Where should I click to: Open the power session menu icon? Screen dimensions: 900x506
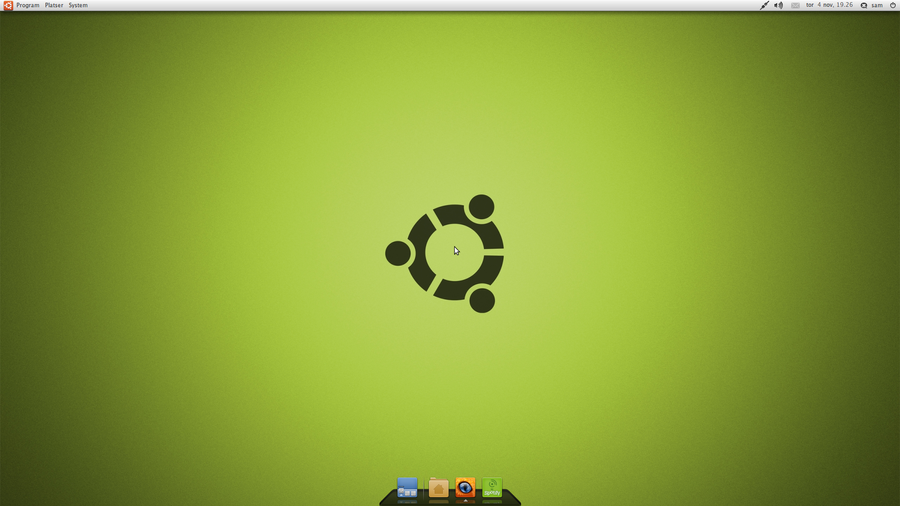pos(893,5)
